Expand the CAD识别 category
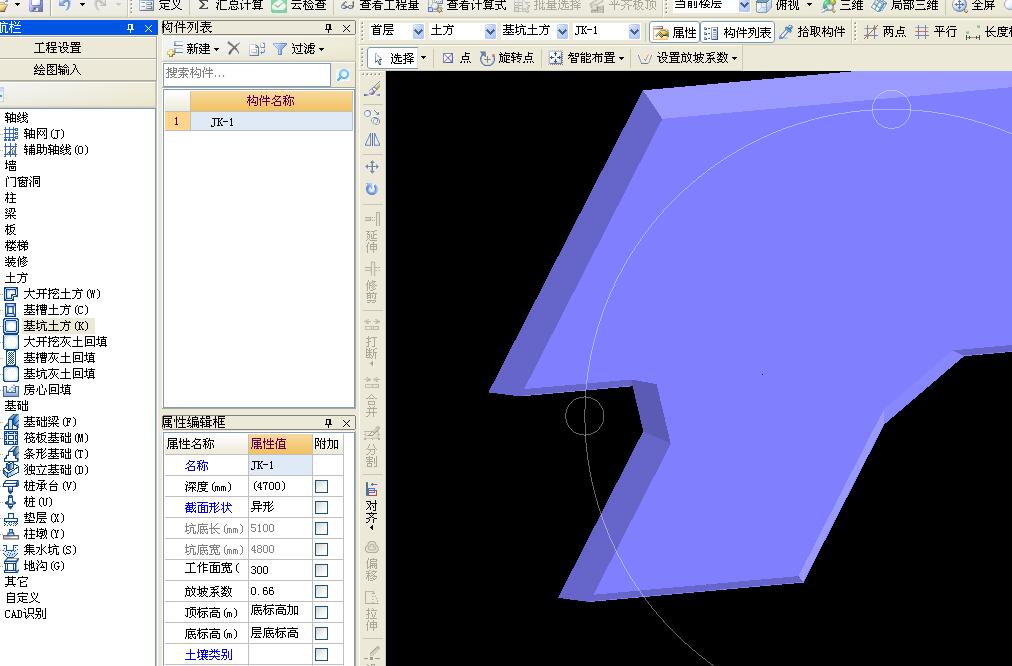The height and width of the screenshot is (666, 1012). (25, 614)
